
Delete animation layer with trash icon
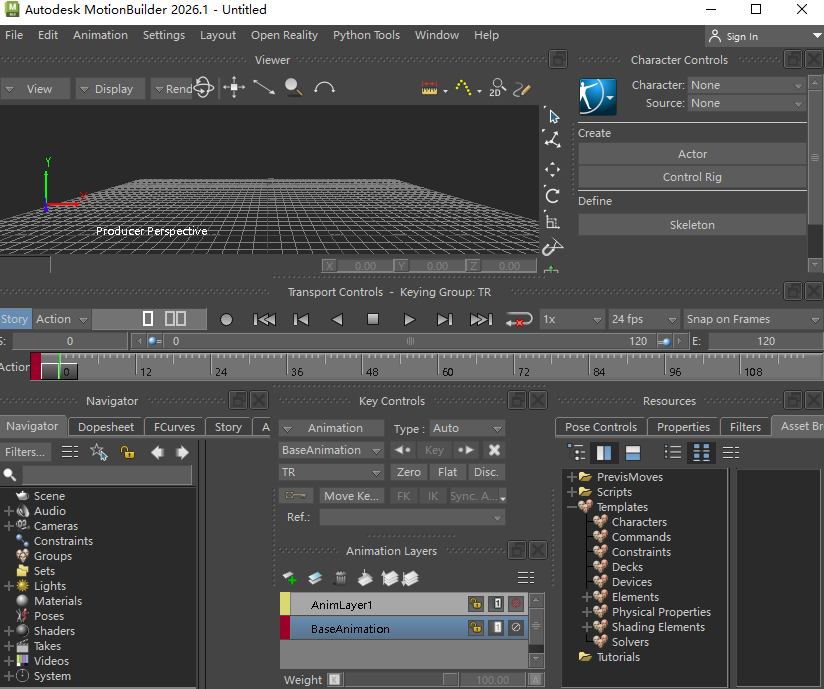[x=341, y=578]
